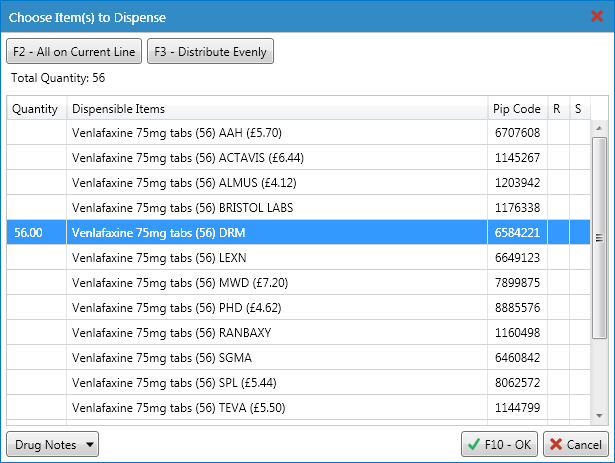Open the Drug Notes dropdown arrow
The width and height of the screenshot is (615, 463).
coord(90,445)
